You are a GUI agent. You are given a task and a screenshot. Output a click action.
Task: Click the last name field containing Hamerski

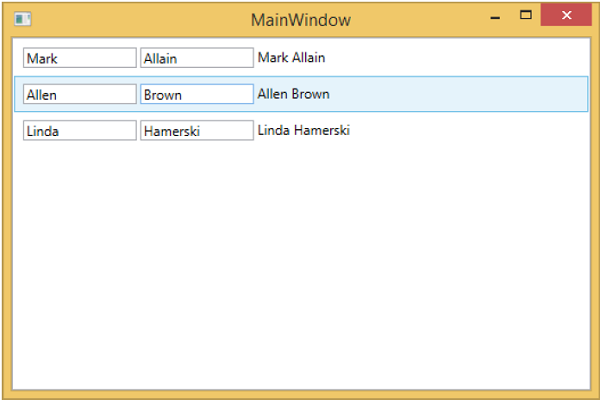pyautogui.click(x=196, y=130)
